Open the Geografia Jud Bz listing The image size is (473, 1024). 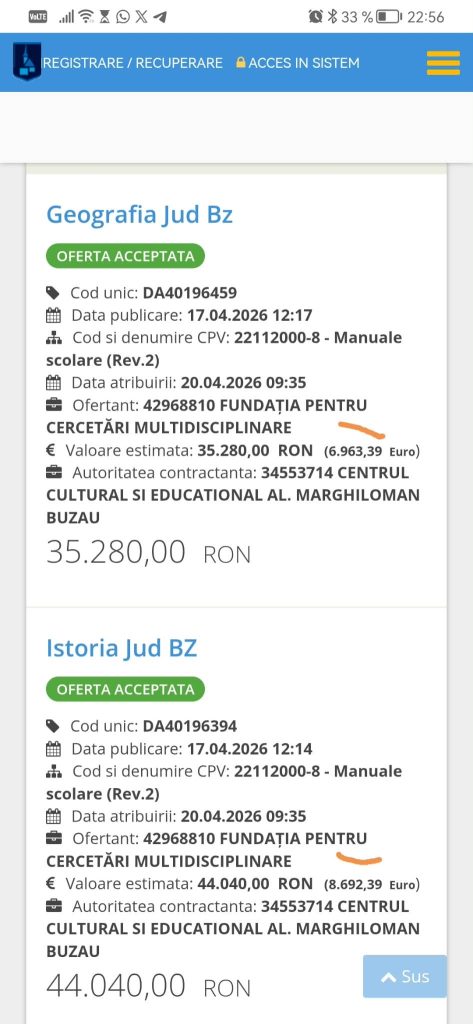coord(139,214)
